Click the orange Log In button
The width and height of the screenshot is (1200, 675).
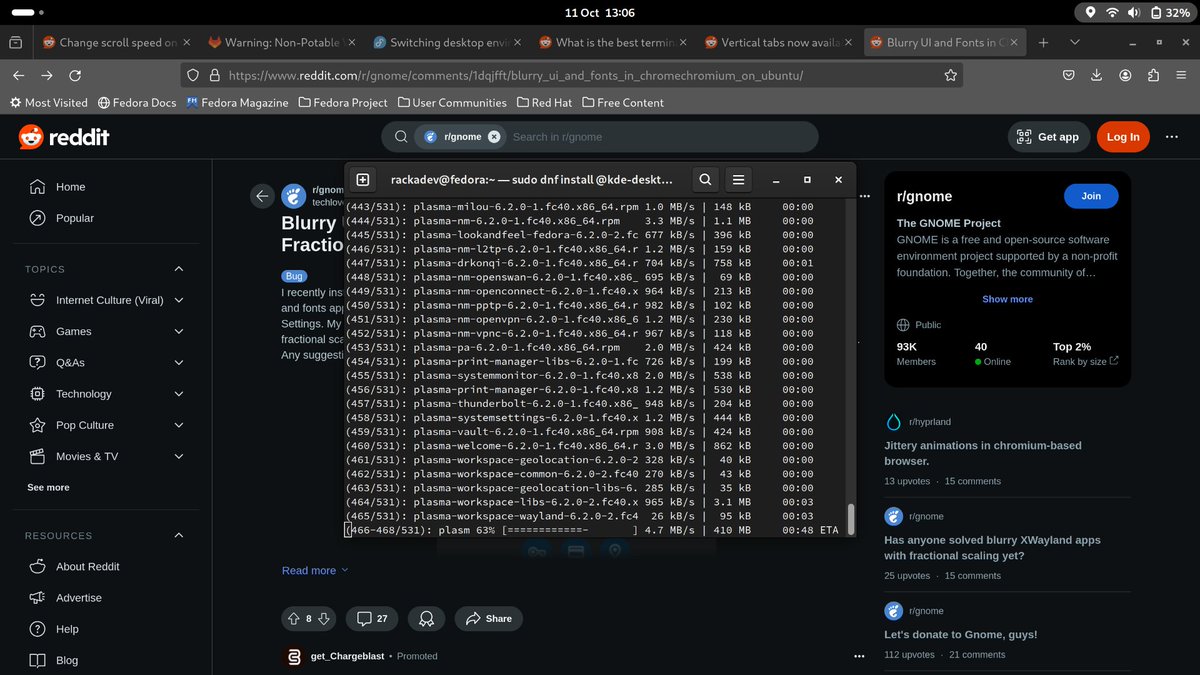click(x=1123, y=137)
